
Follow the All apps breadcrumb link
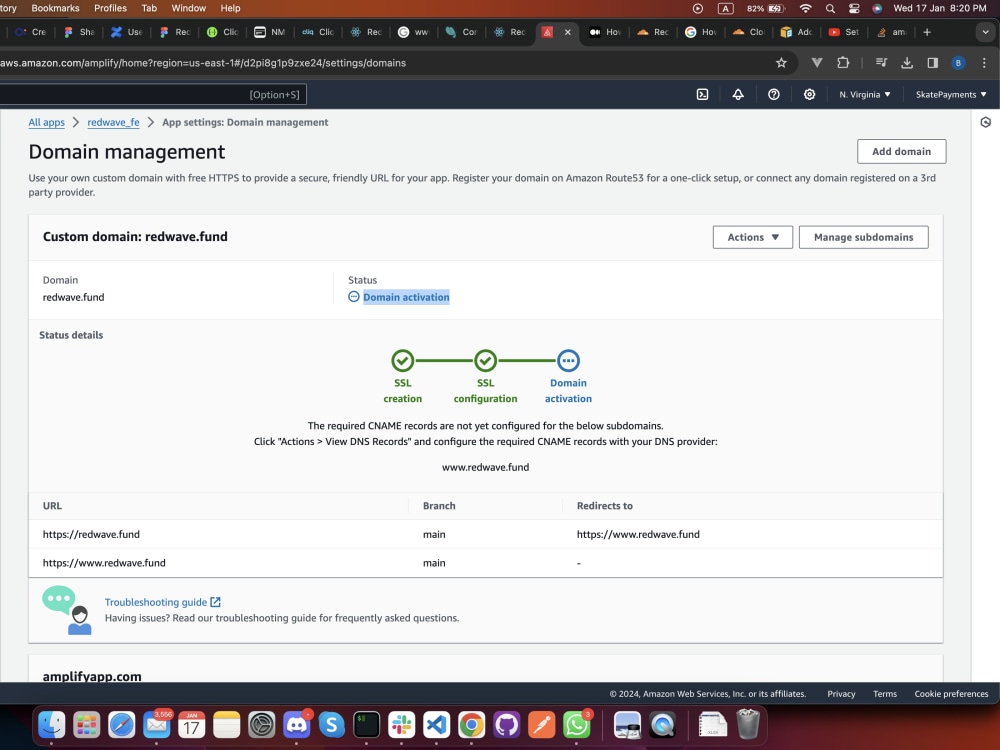tap(47, 122)
